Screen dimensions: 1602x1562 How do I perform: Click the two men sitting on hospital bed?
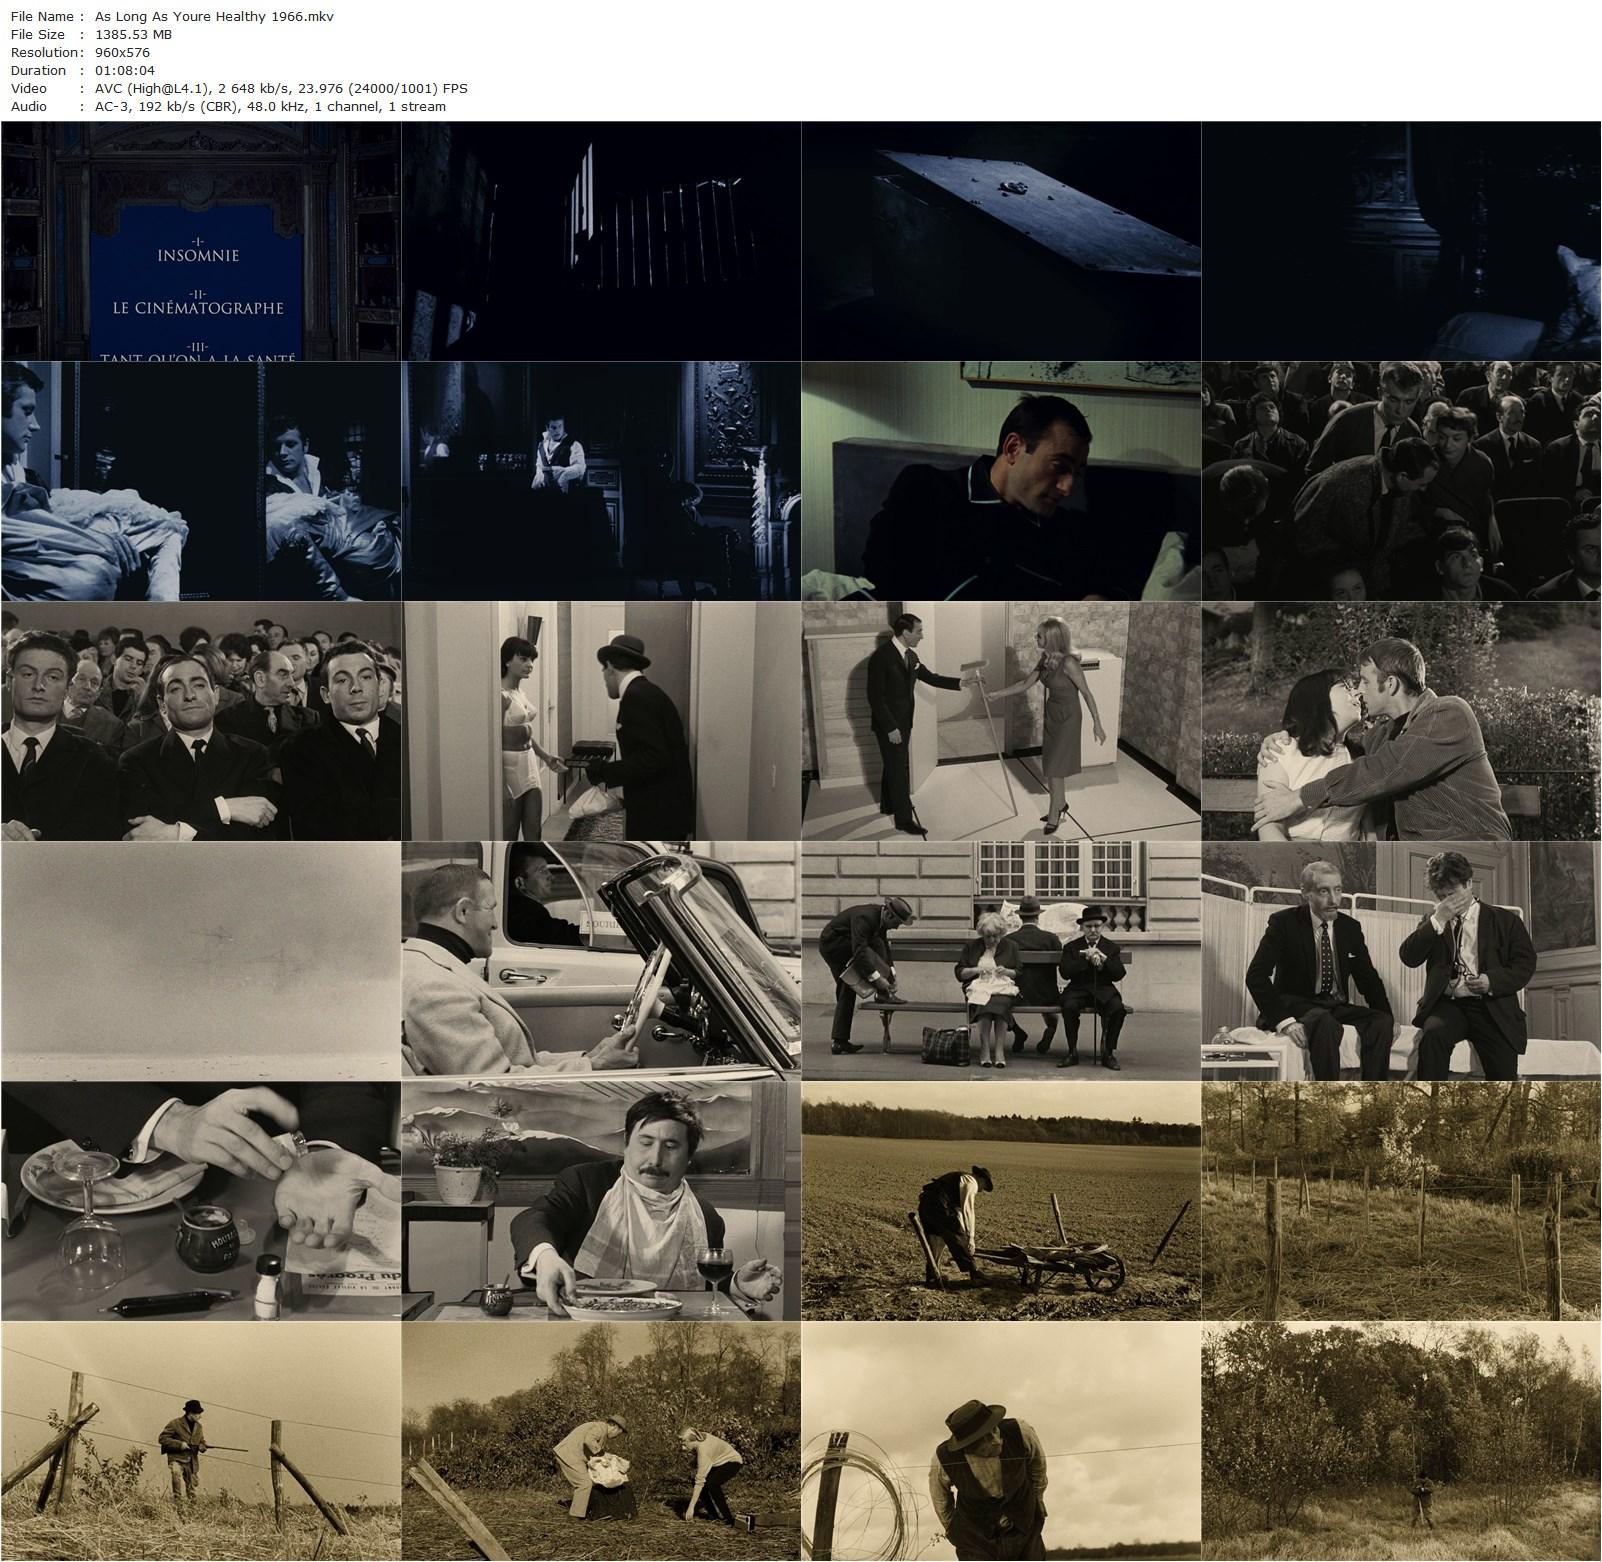pos(1401,960)
